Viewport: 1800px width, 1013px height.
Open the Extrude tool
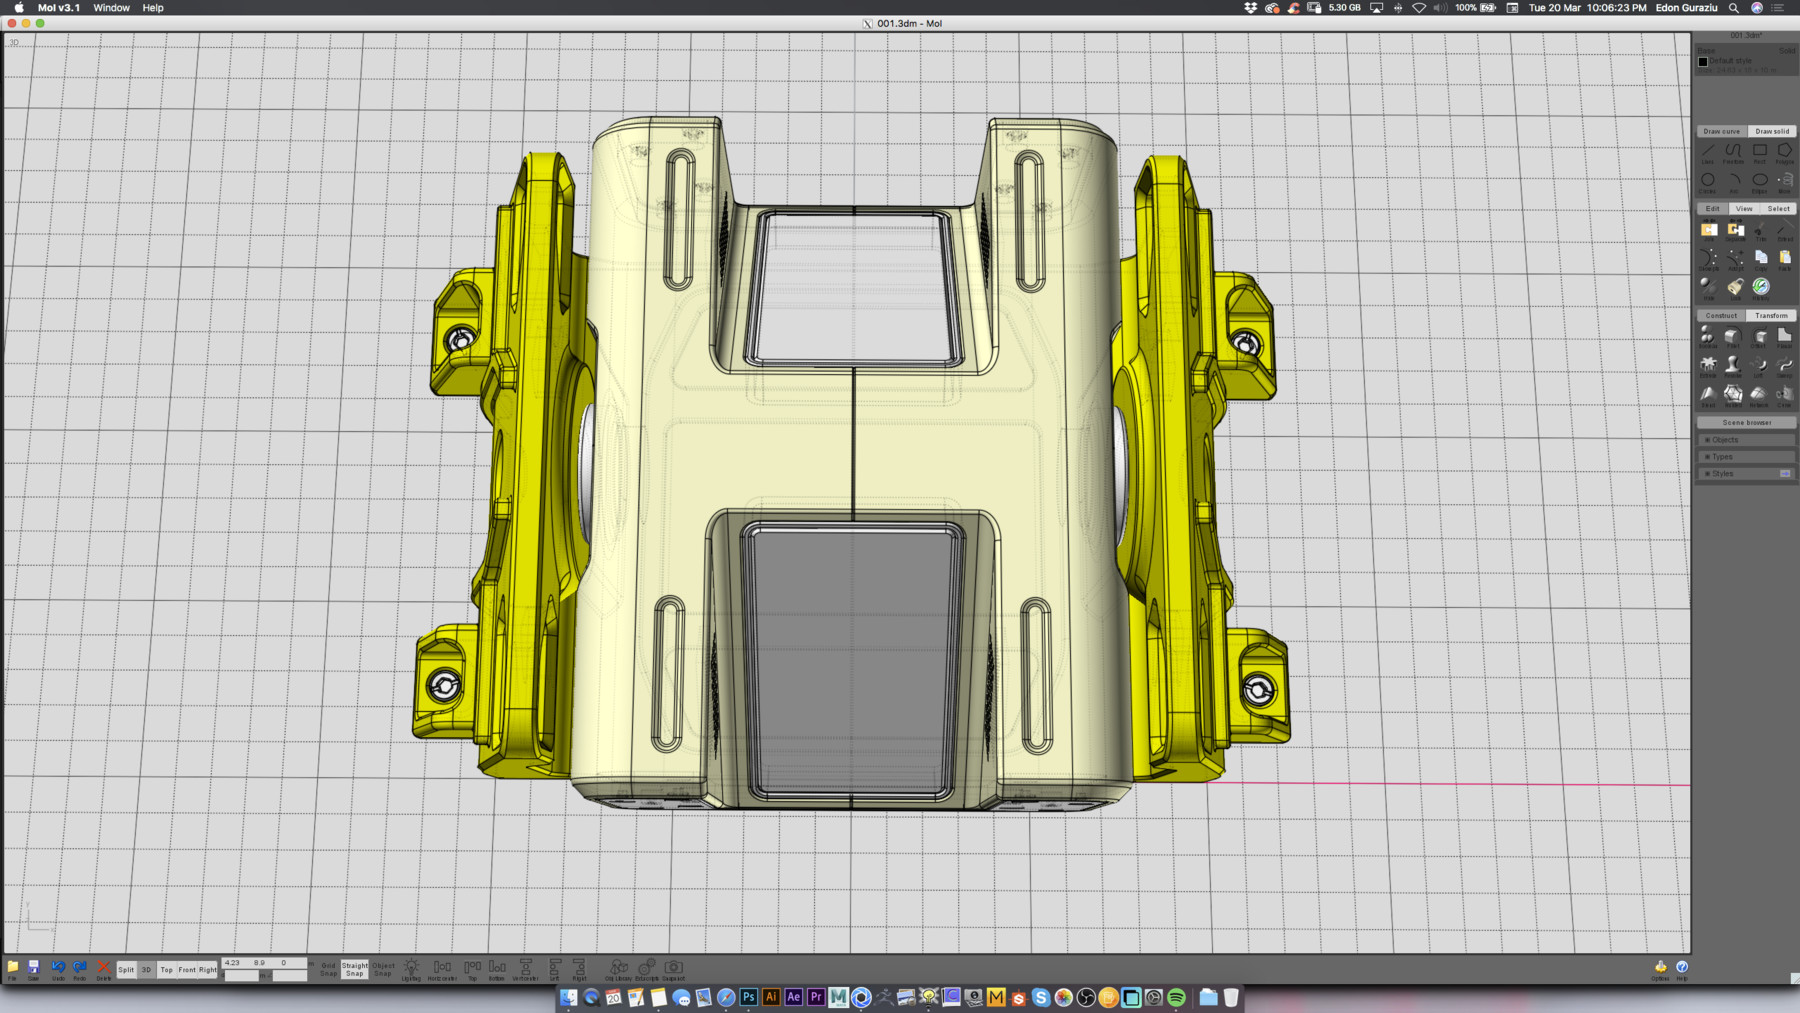coord(1707,366)
